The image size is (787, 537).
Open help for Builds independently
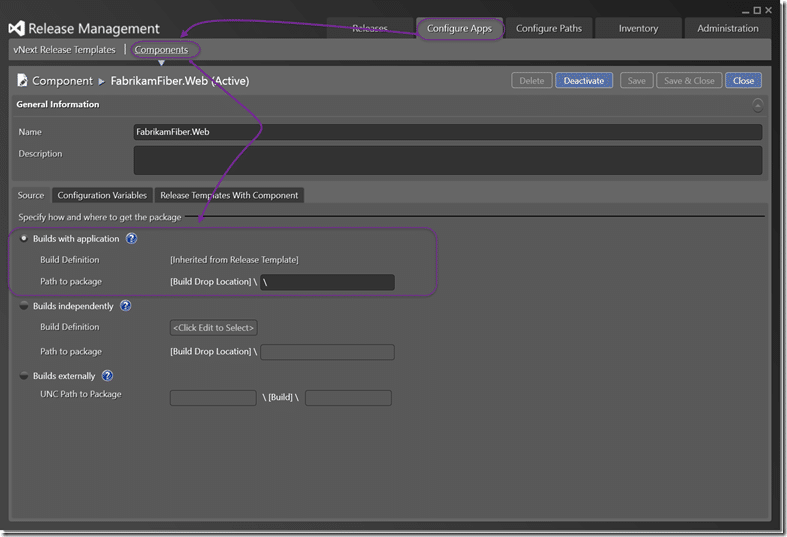(x=125, y=306)
